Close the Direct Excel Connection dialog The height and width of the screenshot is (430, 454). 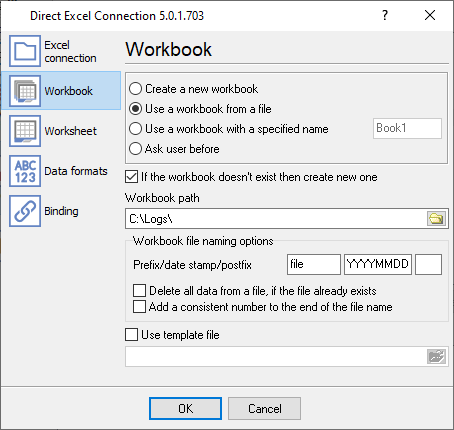pos(430,15)
